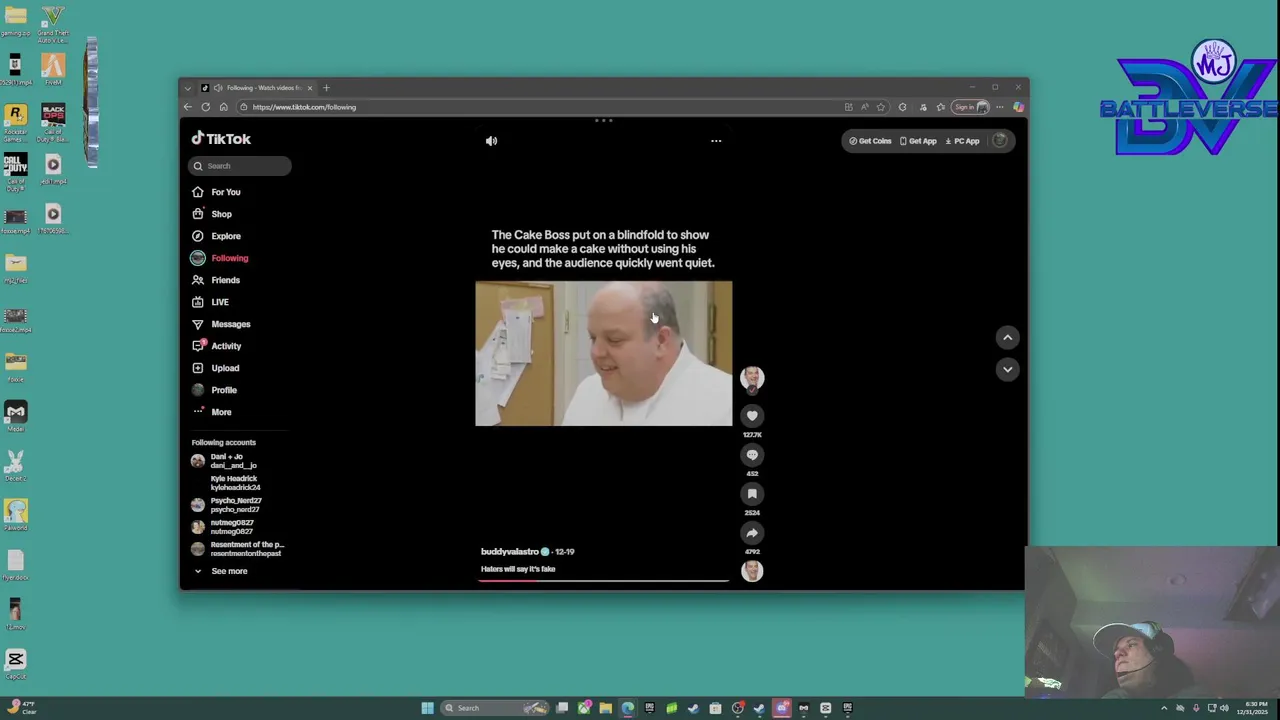This screenshot has width=1280, height=720.
Task: Go to the next video
Action: point(1007,370)
